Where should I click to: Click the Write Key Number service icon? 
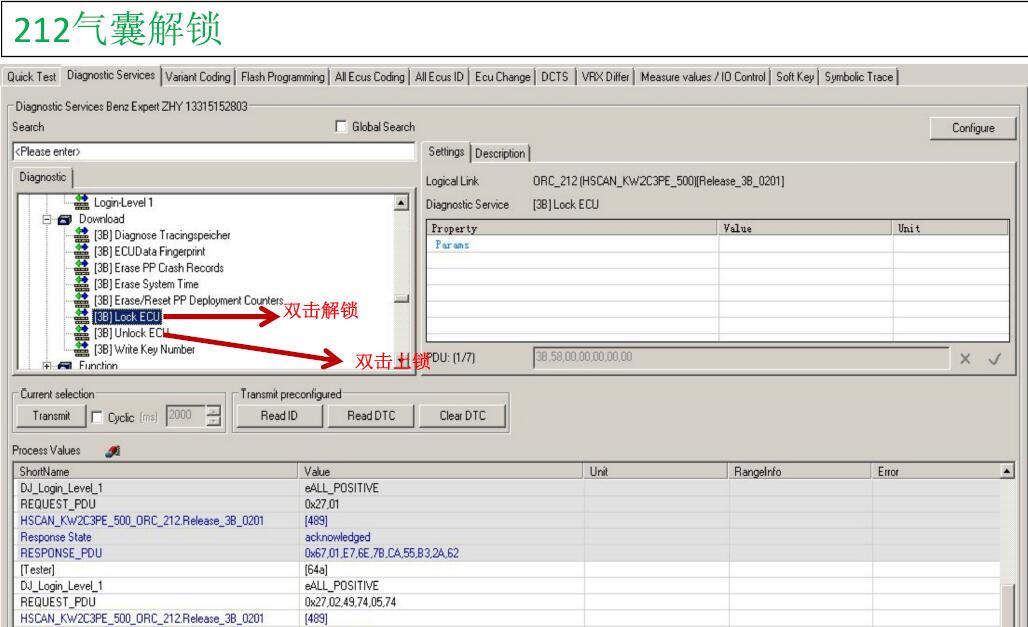point(83,349)
